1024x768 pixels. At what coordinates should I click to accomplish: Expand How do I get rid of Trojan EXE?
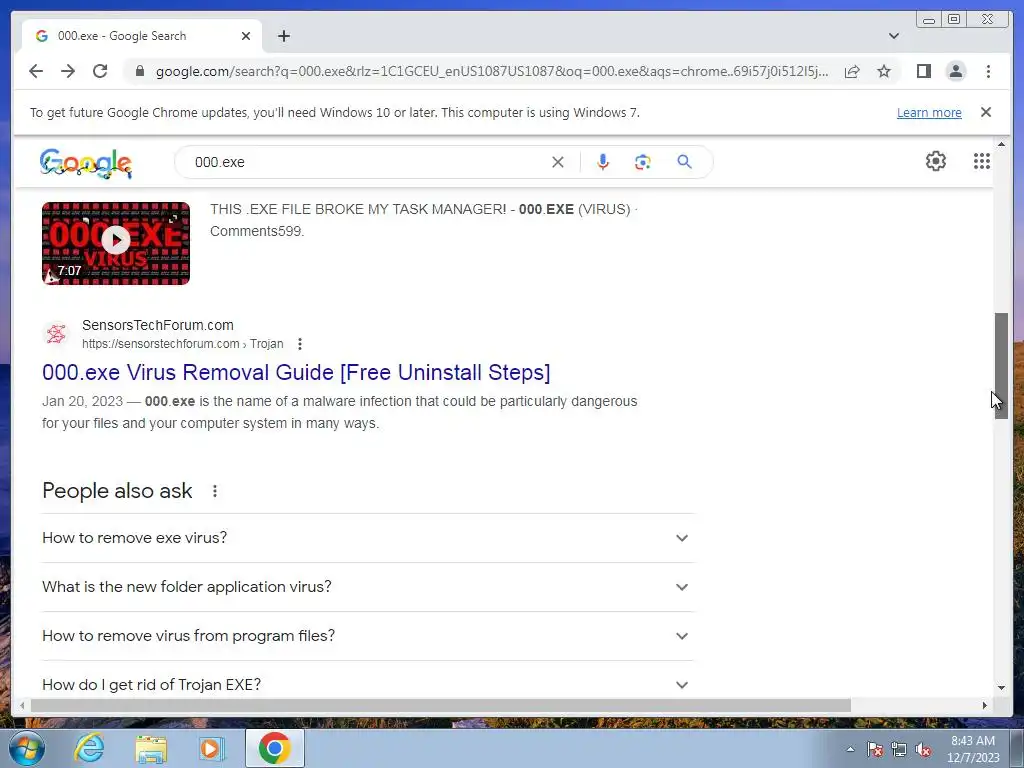pyautogui.click(x=368, y=684)
